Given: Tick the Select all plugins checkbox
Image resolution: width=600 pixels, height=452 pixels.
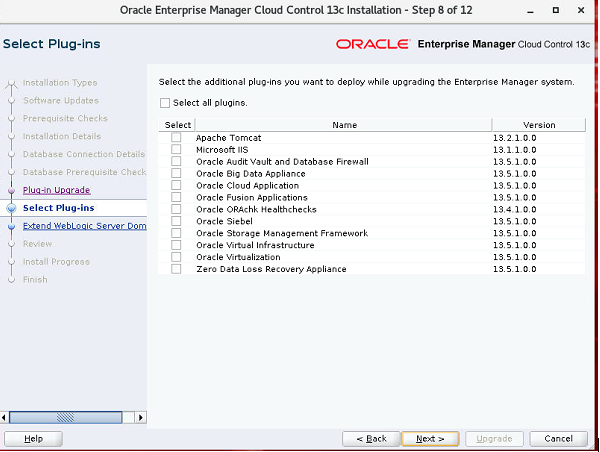Looking at the screenshot, I should pyautogui.click(x=165, y=103).
